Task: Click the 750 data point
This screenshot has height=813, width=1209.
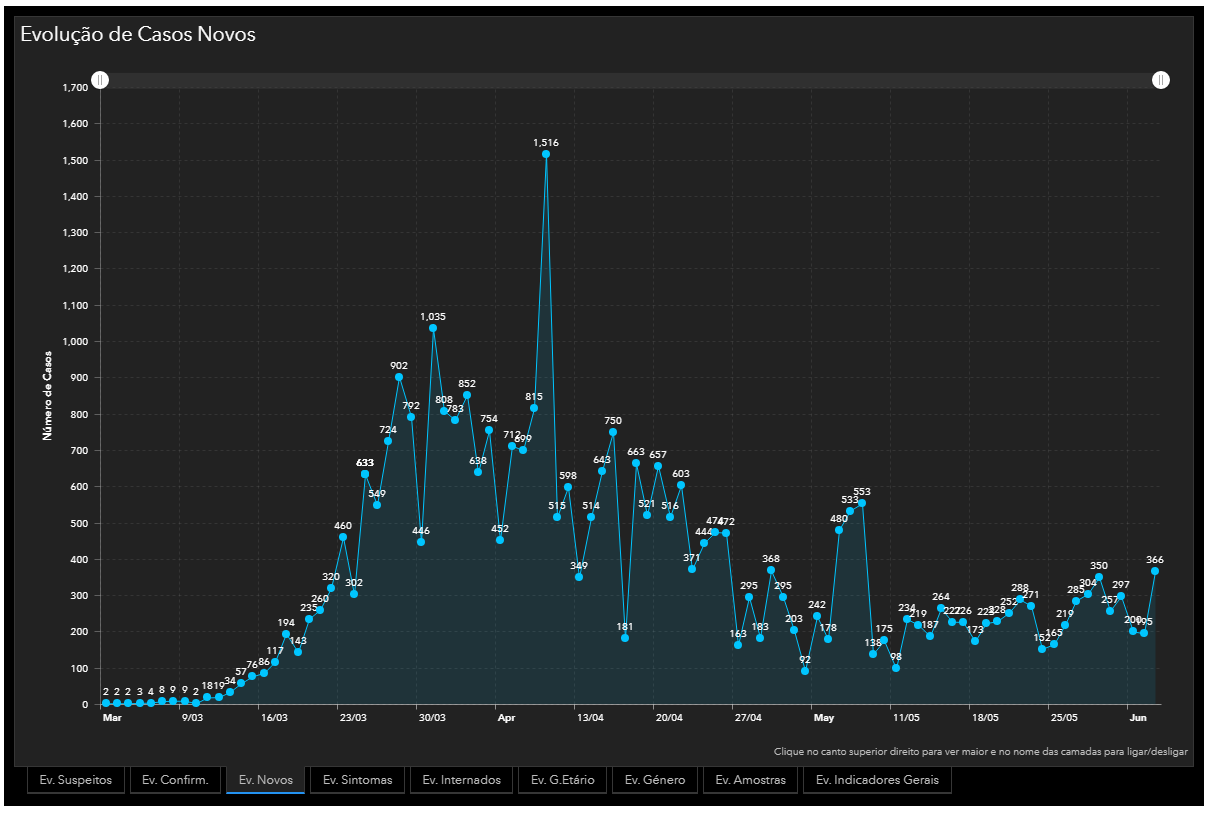Action: (x=613, y=432)
